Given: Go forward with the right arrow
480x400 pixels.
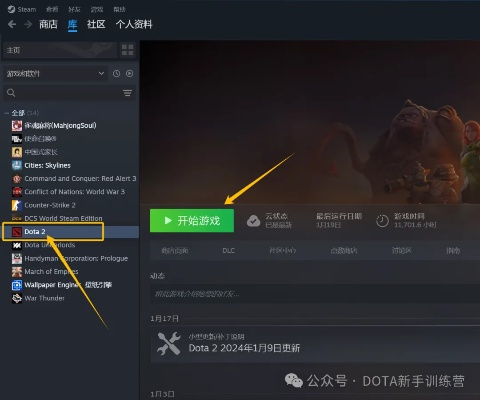Looking at the screenshot, I should pos(28,24).
